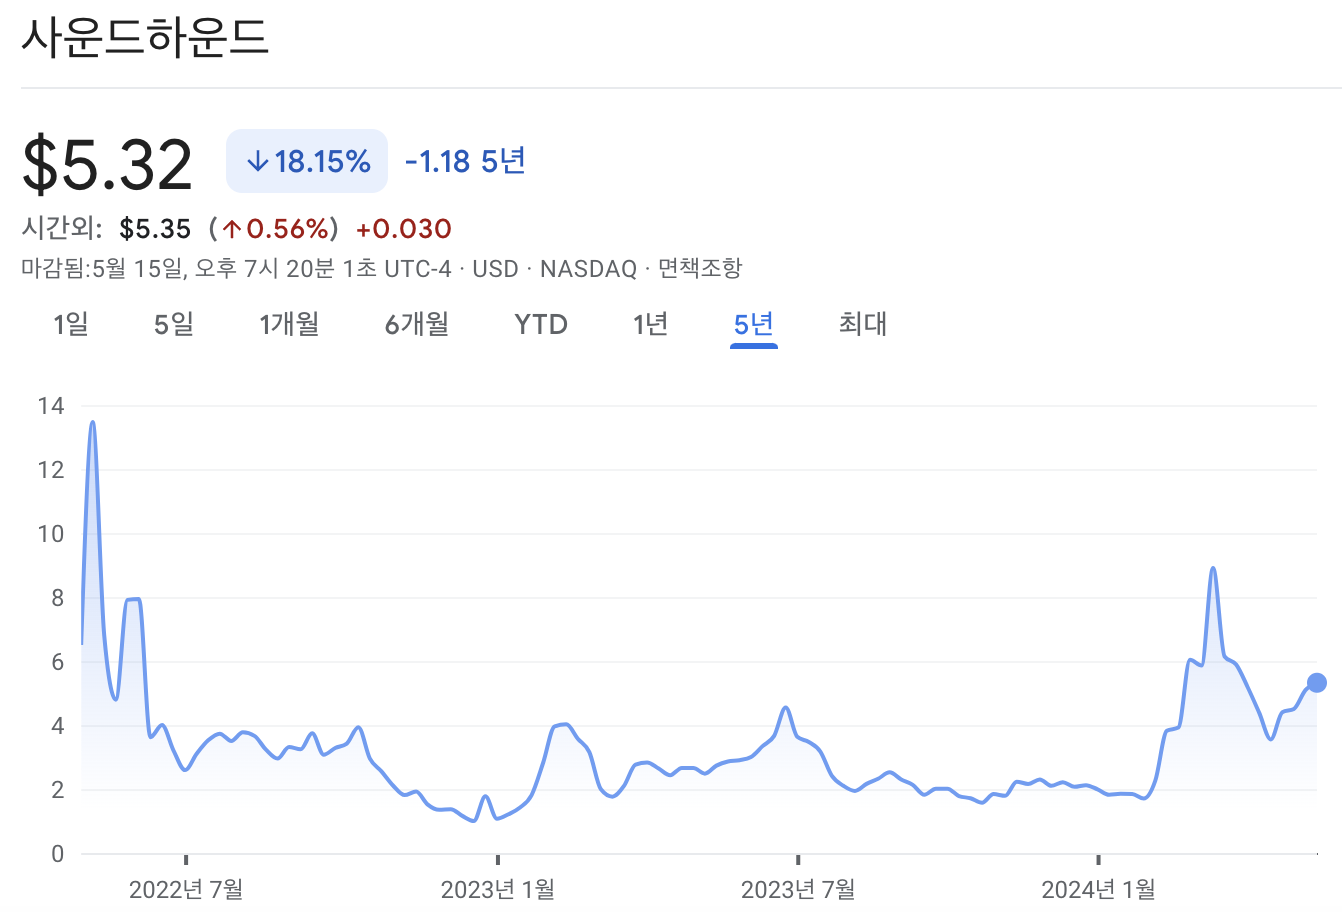Select the YTD time range
Image resolution: width=1342 pixels, height=912 pixels.
coord(540,324)
